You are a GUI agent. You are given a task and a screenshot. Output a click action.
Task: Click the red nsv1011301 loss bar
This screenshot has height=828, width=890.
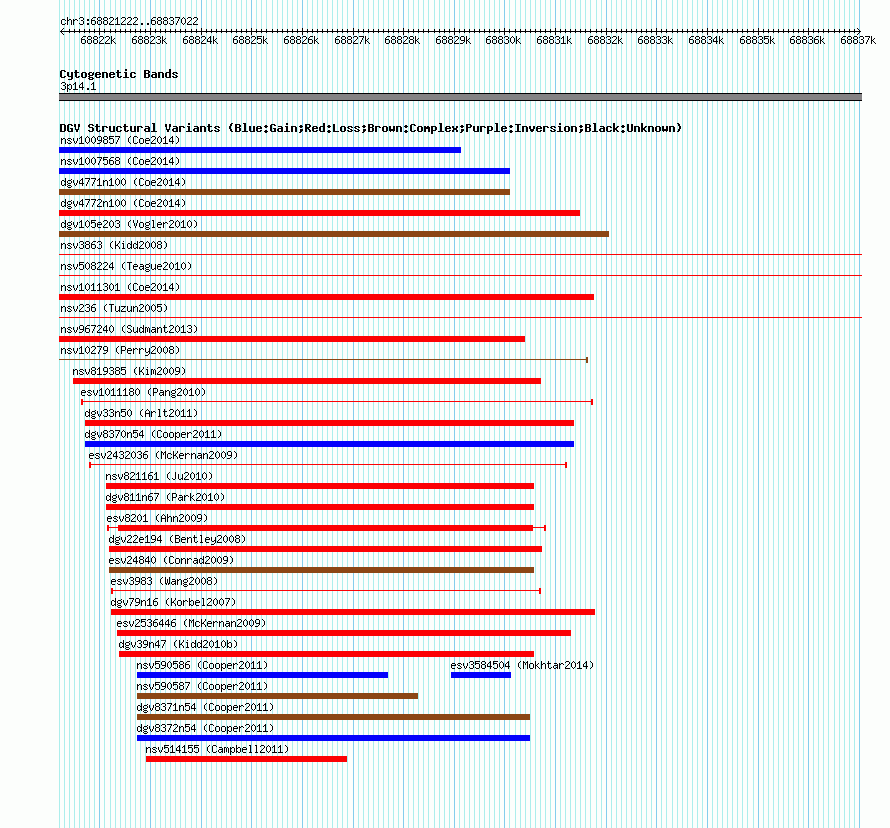[326, 297]
